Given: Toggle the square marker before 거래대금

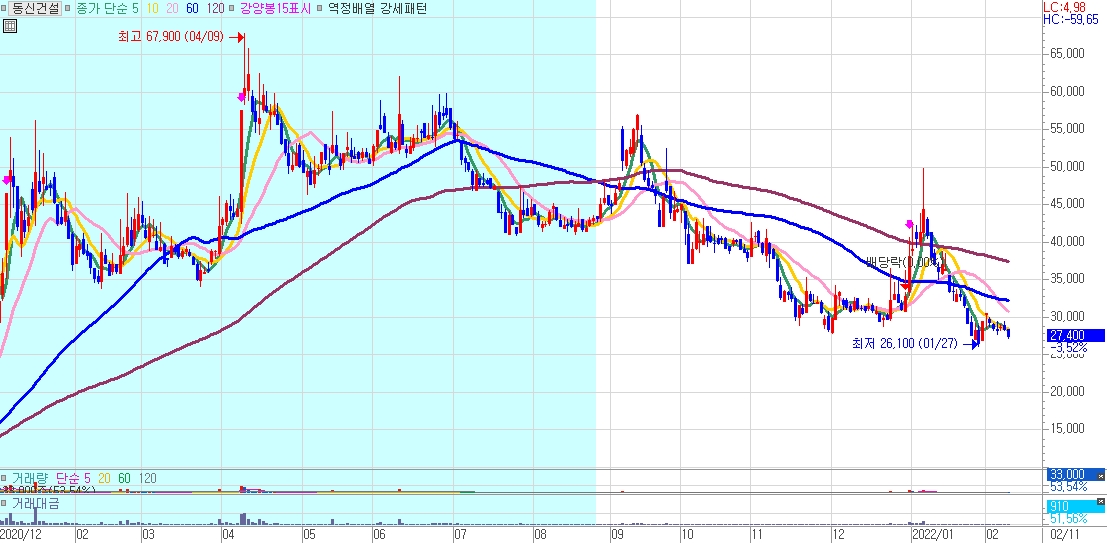Looking at the screenshot, I should (x=4, y=503).
